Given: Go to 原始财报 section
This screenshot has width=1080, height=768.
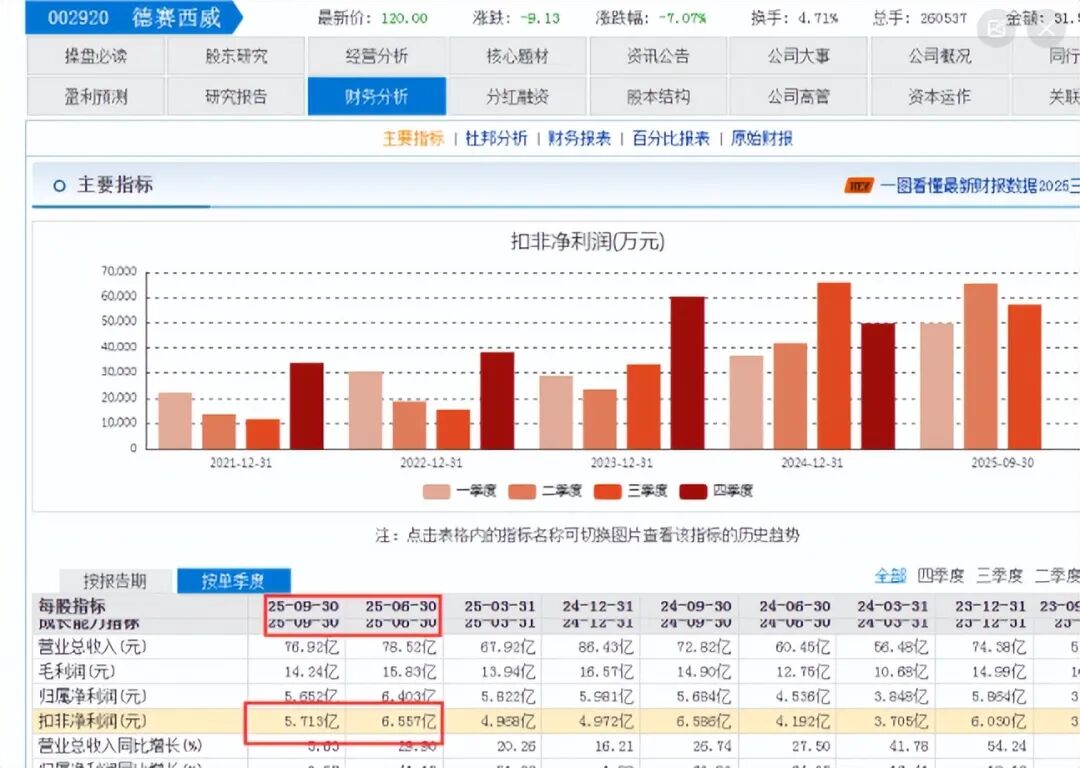Looking at the screenshot, I should pos(762,138).
